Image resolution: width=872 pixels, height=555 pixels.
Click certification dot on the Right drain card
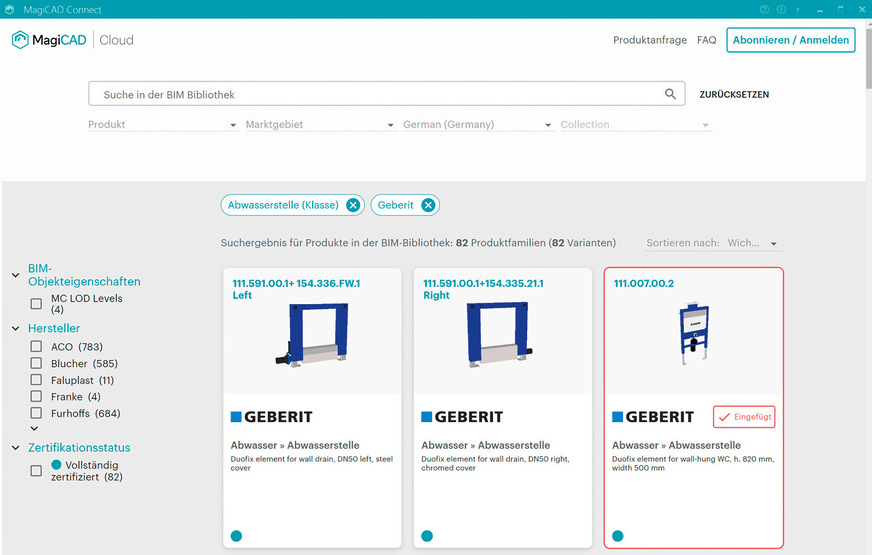(427, 536)
